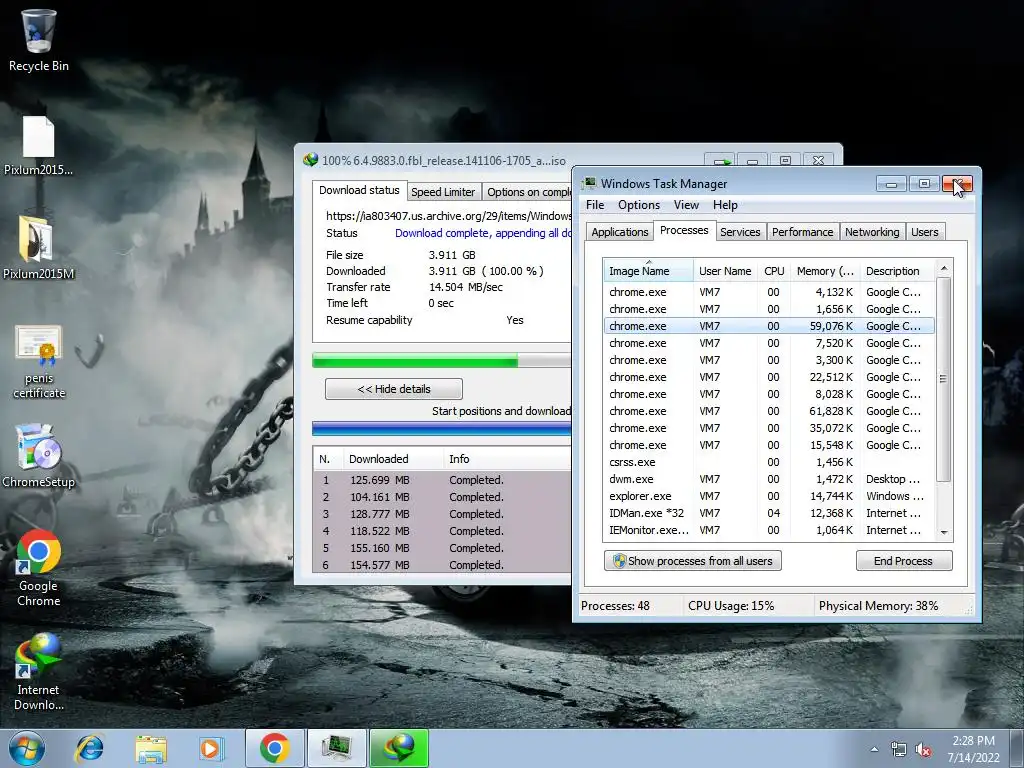Click the End Process button

[904, 561]
